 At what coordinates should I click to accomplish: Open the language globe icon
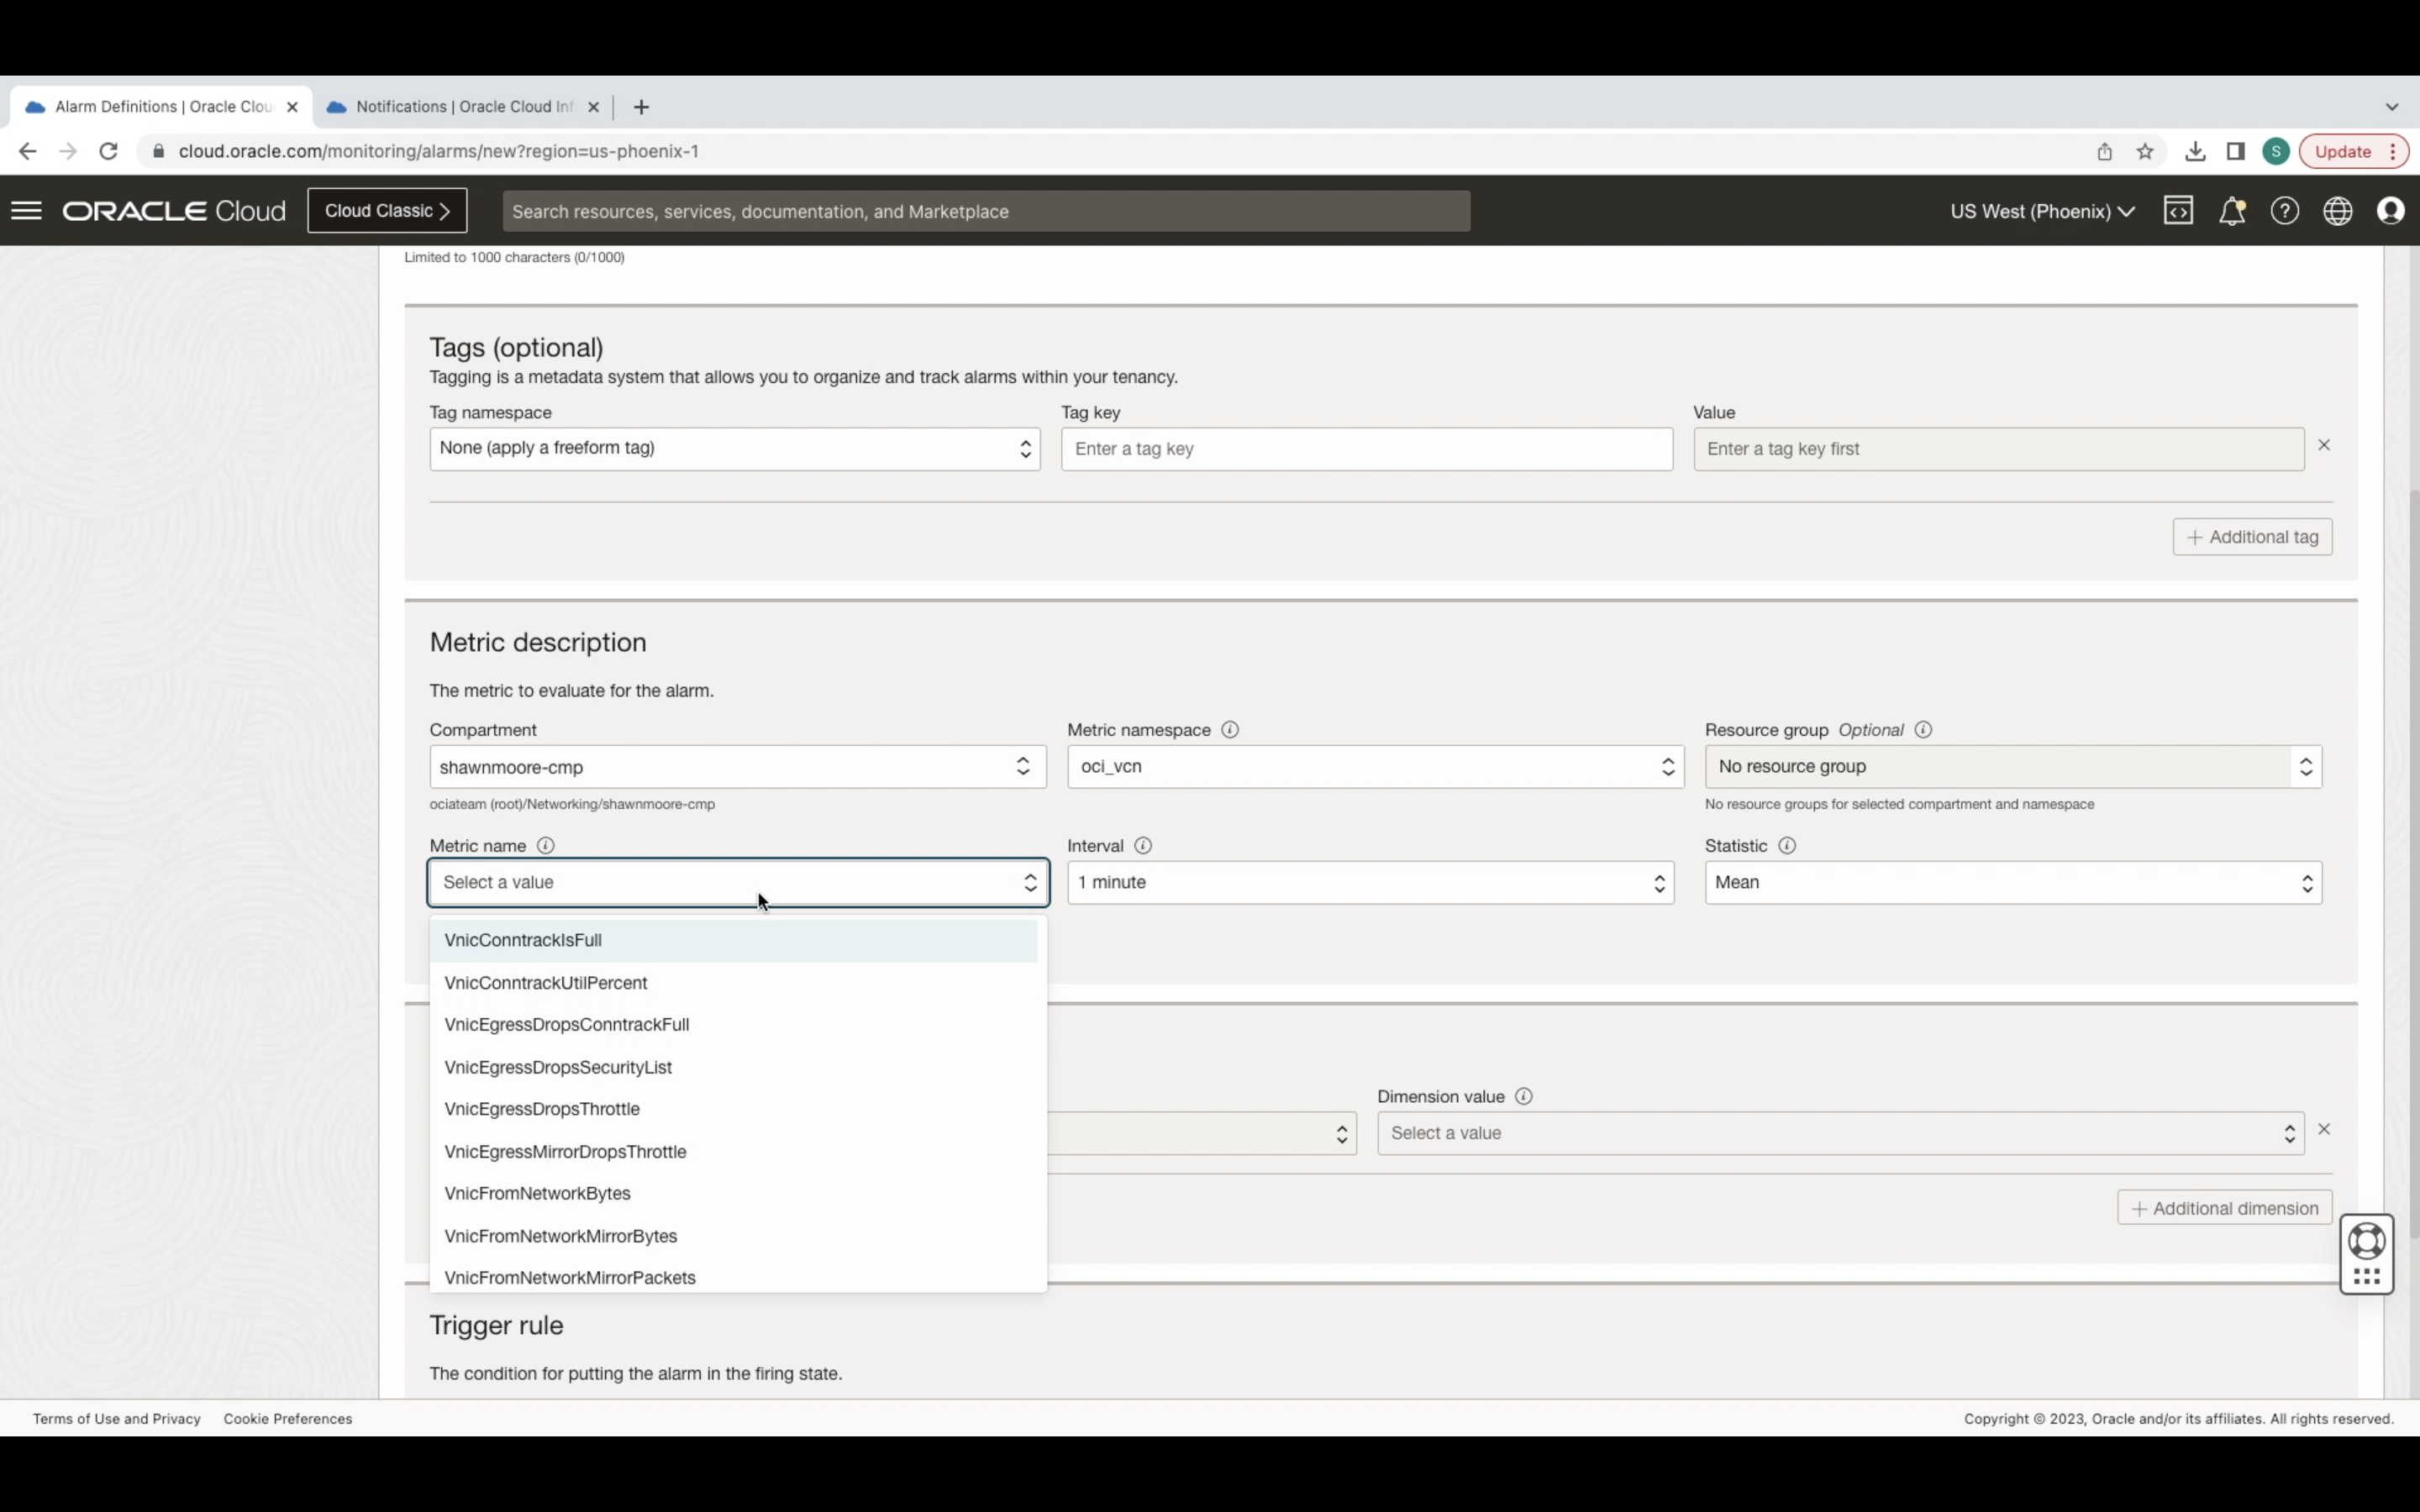(x=2337, y=211)
